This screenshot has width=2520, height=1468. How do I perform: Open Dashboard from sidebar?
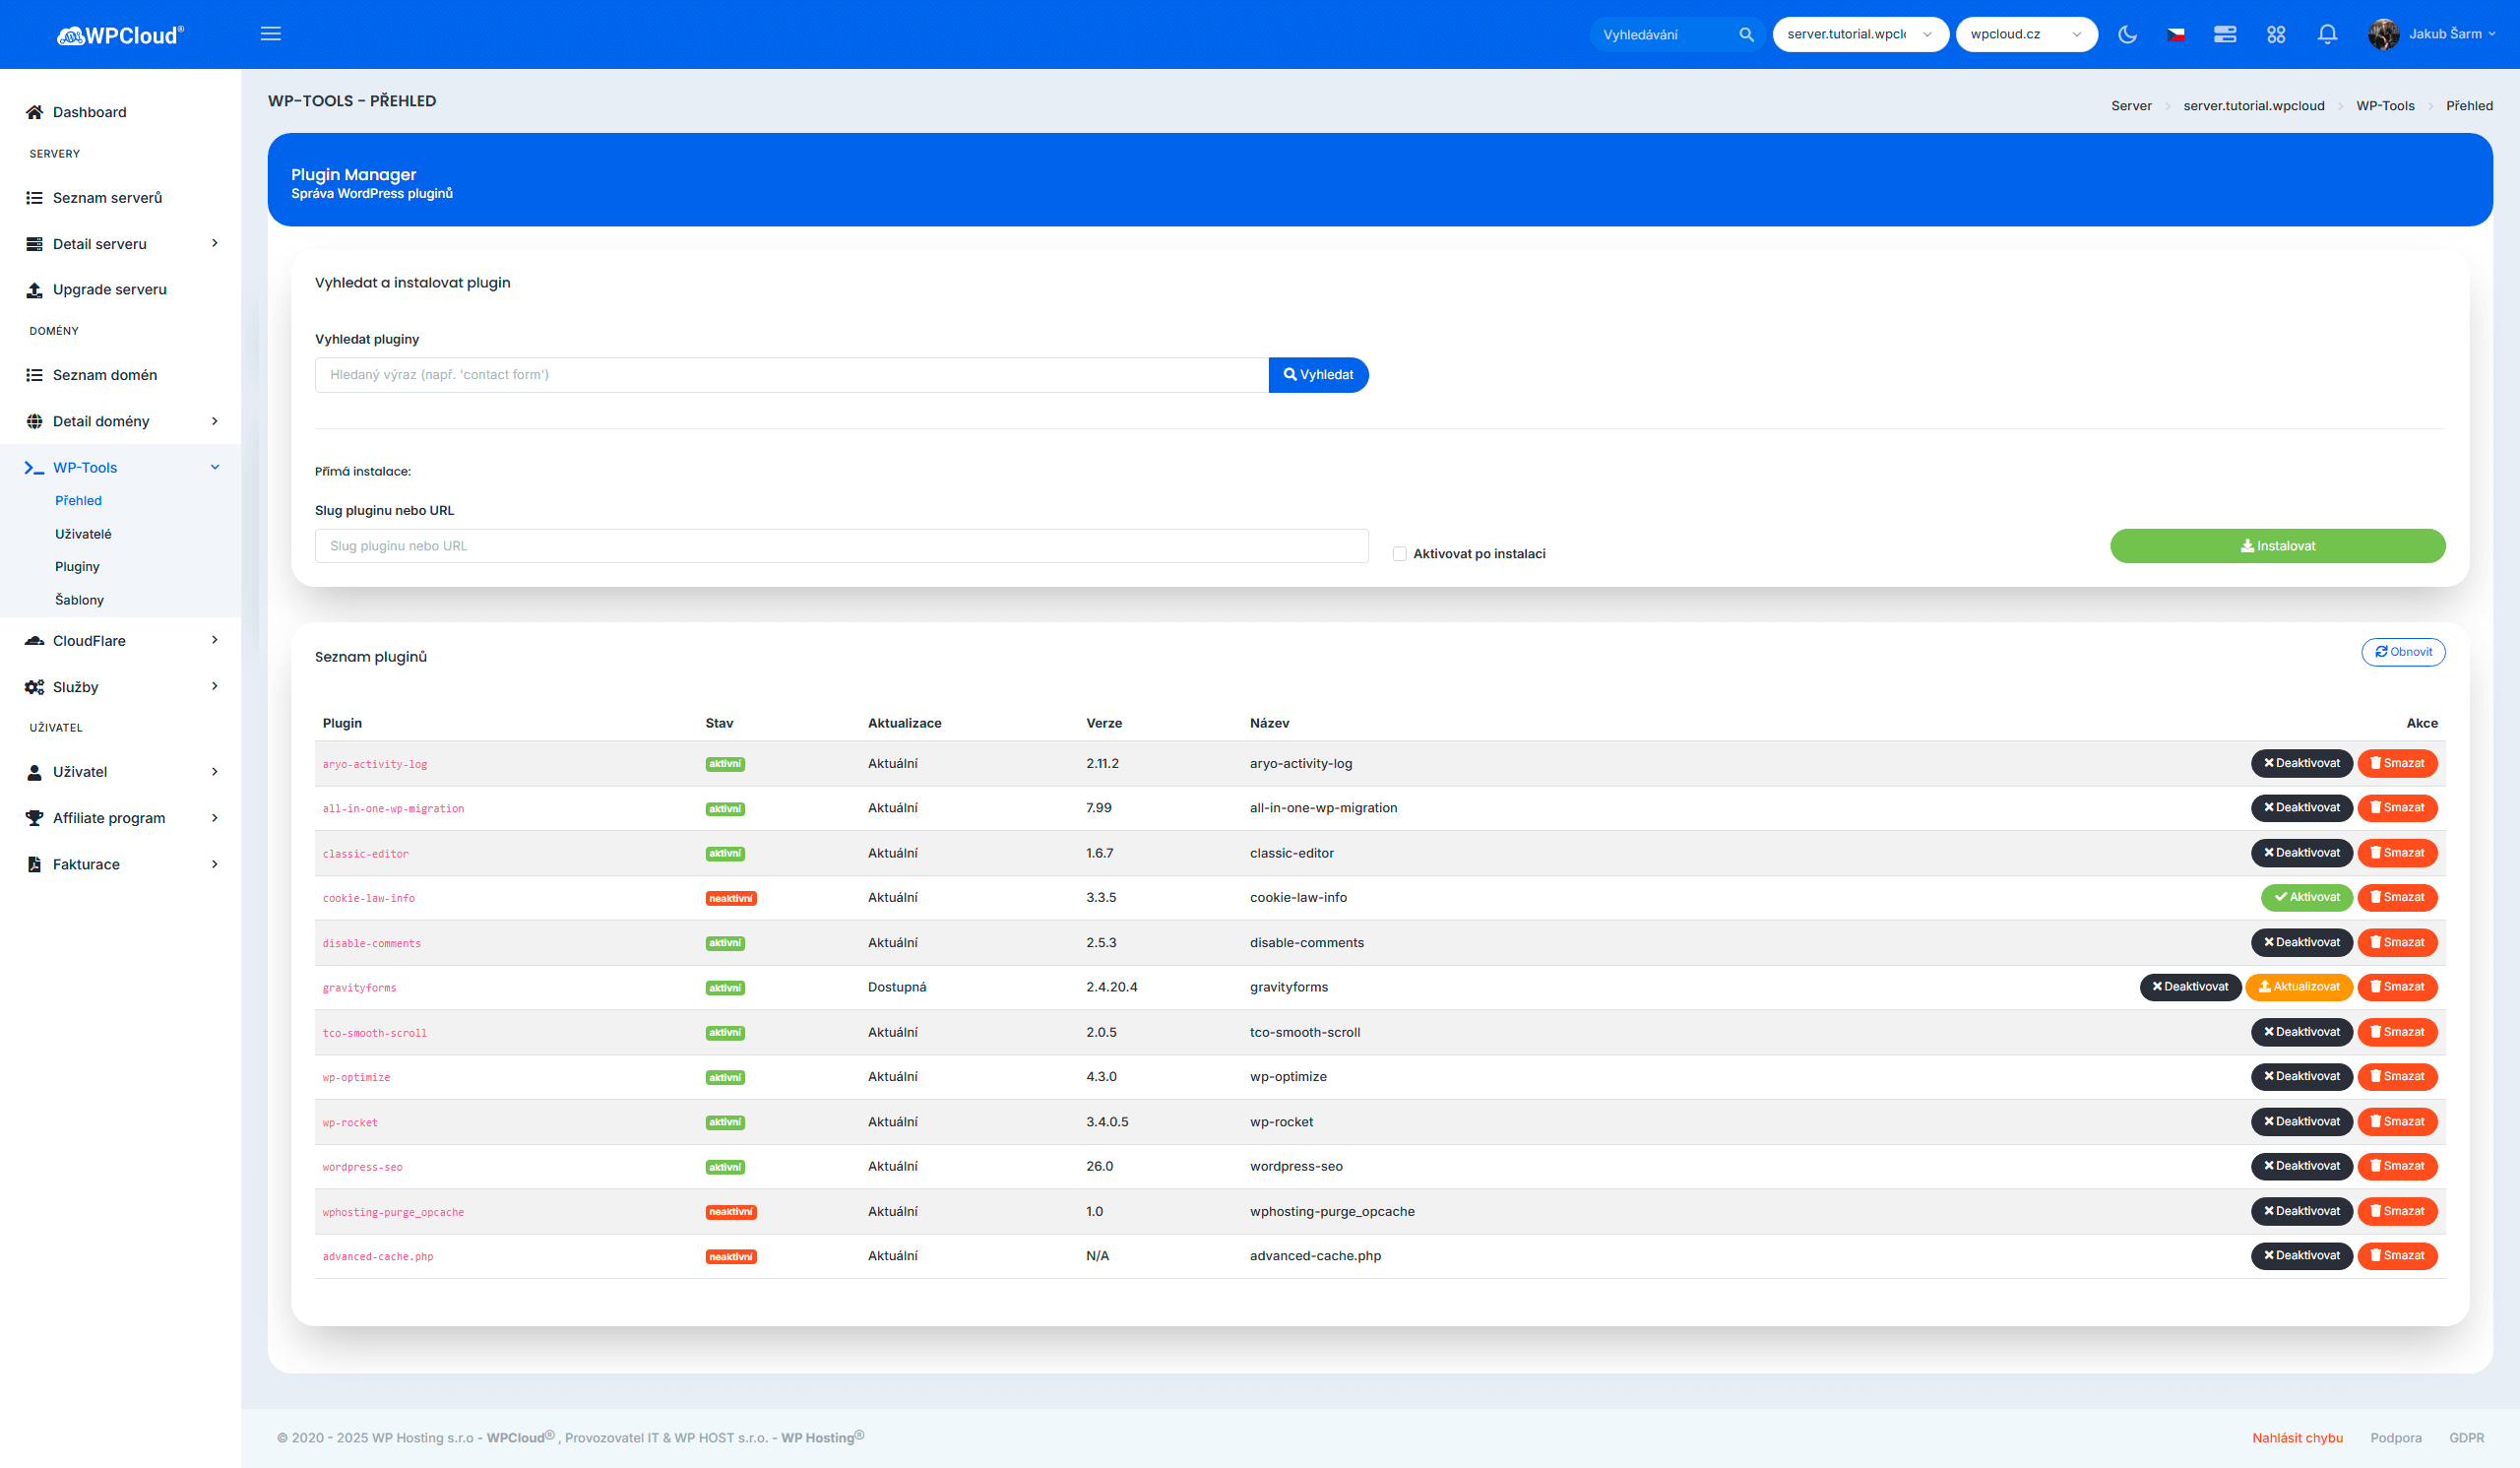pos(89,112)
